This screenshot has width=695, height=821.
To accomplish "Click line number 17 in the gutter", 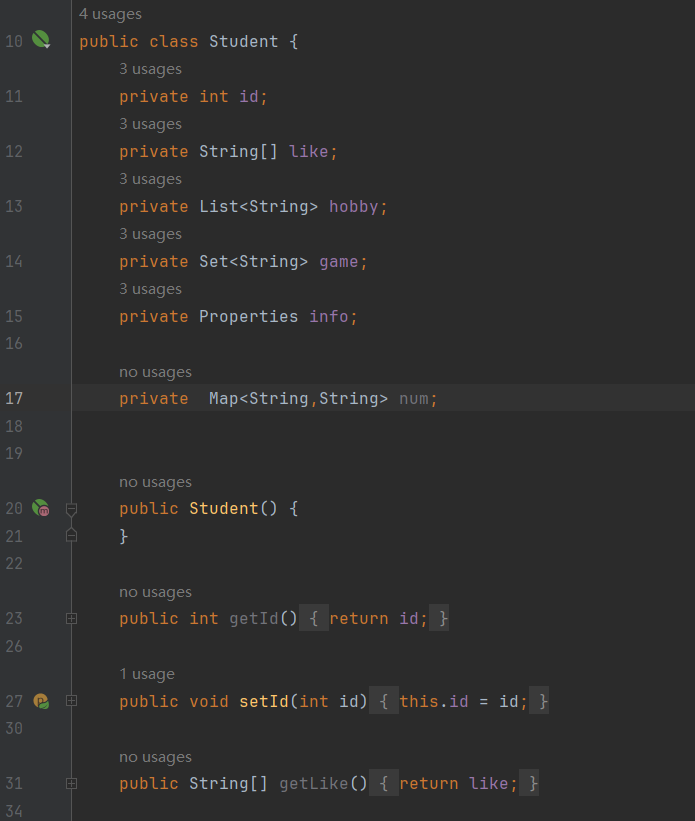I will click(x=14, y=399).
